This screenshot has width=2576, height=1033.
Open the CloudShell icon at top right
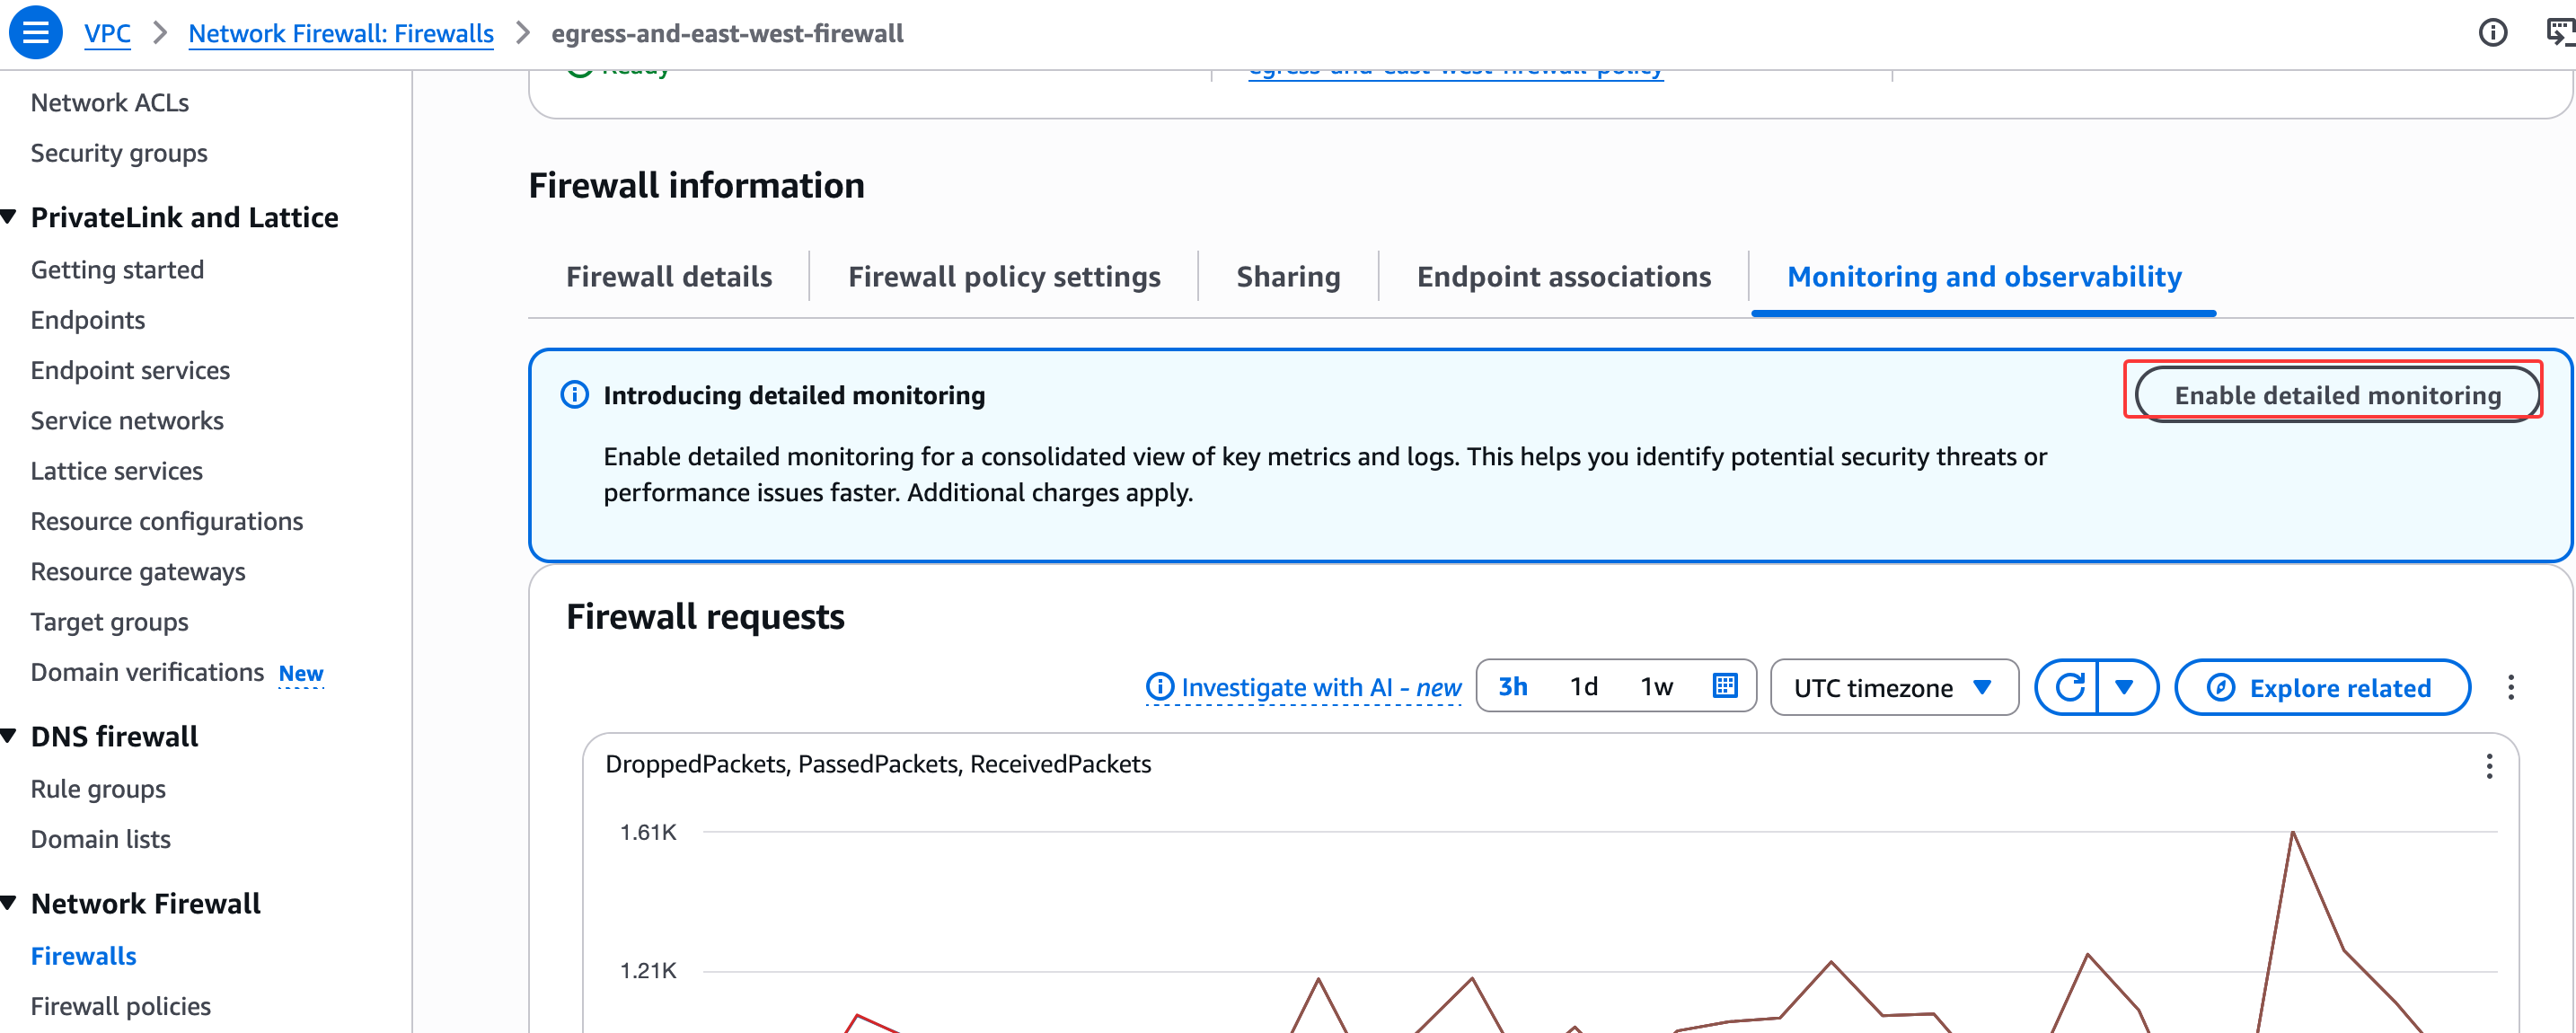click(2558, 33)
